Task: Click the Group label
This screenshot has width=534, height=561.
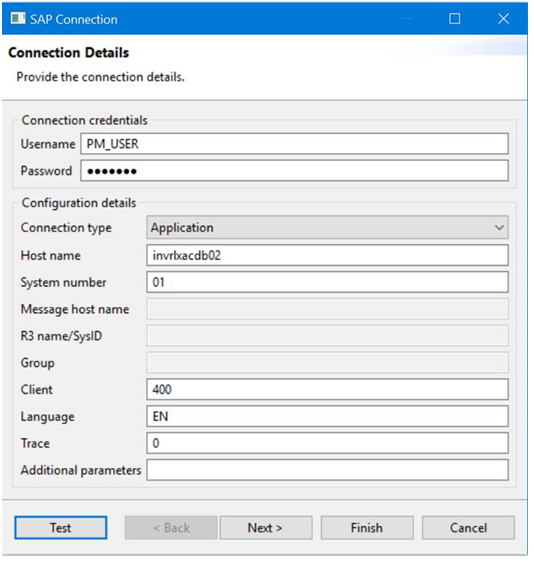Action: [38, 363]
